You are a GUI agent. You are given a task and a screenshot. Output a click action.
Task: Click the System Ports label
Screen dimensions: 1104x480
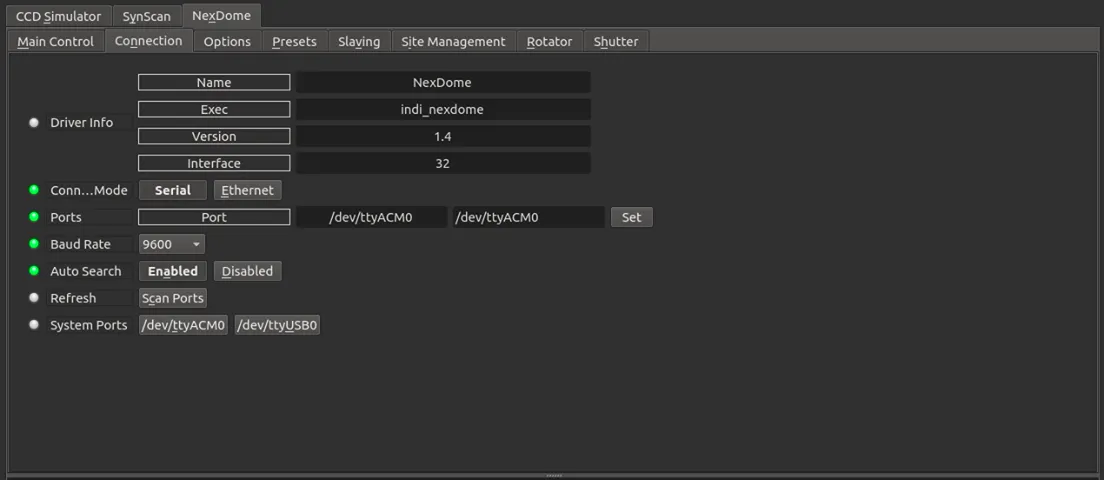click(x=89, y=325)
